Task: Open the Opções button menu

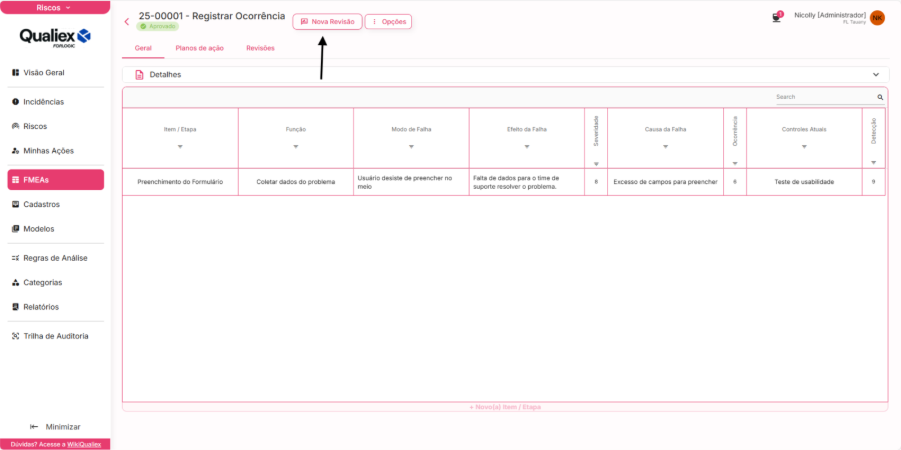Action: point(388,21)
